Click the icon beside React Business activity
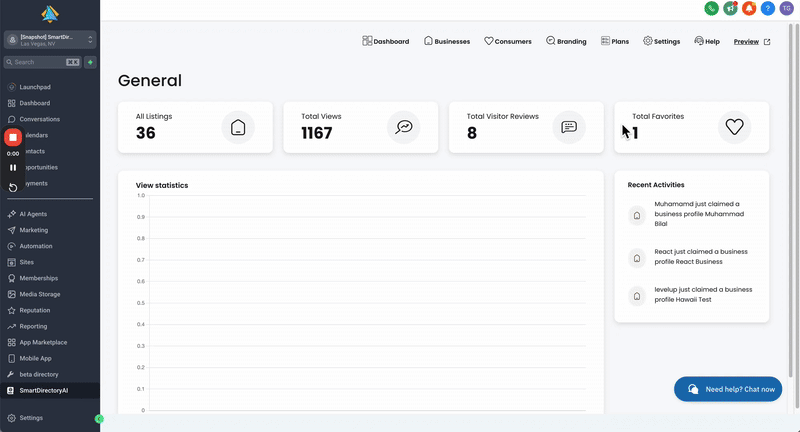The image size is (800, 432). coord(637,258)
